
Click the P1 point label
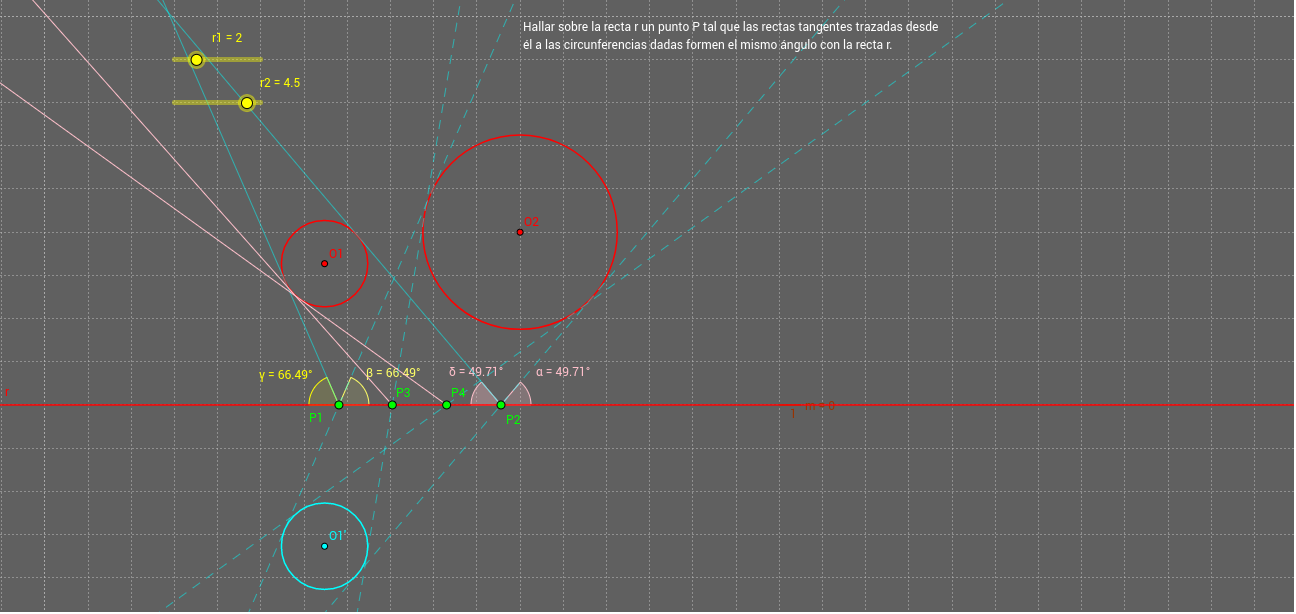click(x=316, y=418)
